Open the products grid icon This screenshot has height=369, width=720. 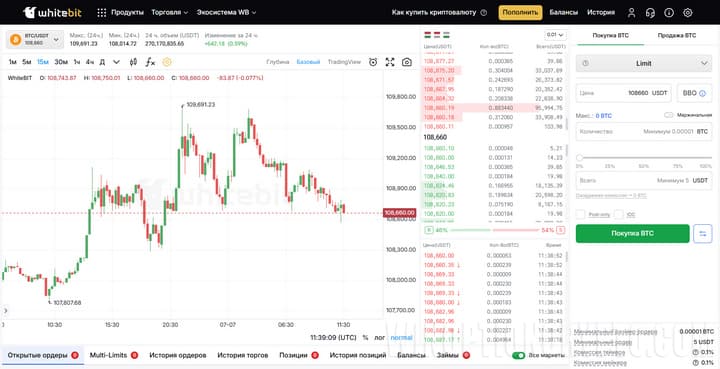[102, 12]
